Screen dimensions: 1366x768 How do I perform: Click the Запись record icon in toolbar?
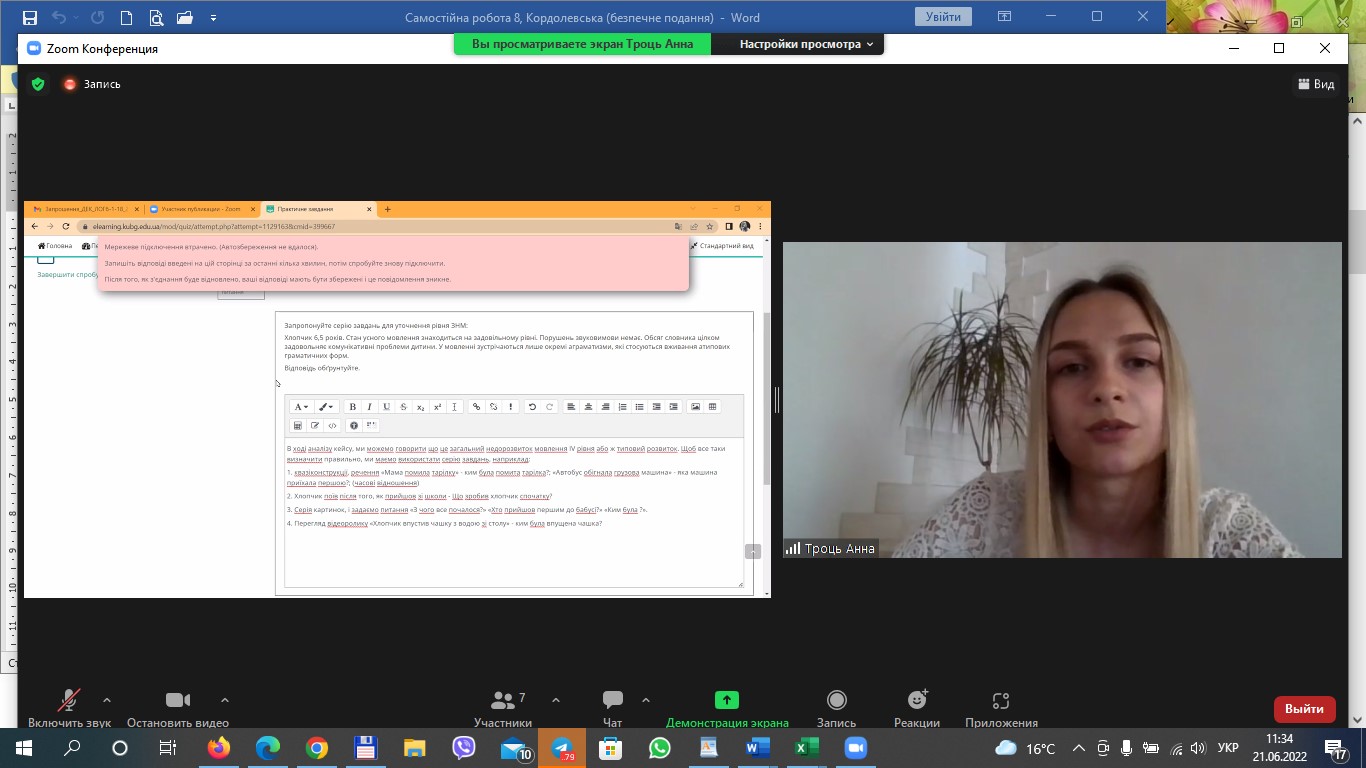coord(836,701)
